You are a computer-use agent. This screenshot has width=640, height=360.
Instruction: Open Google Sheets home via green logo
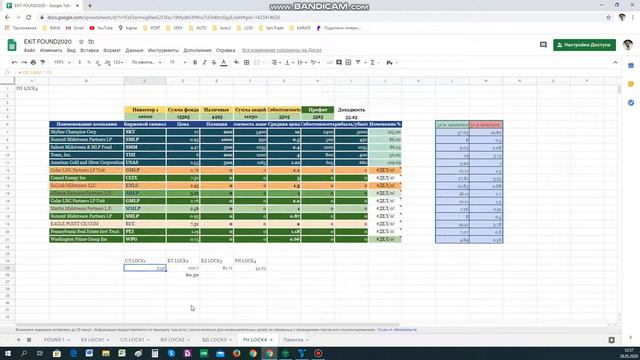(x=12, y=45)
